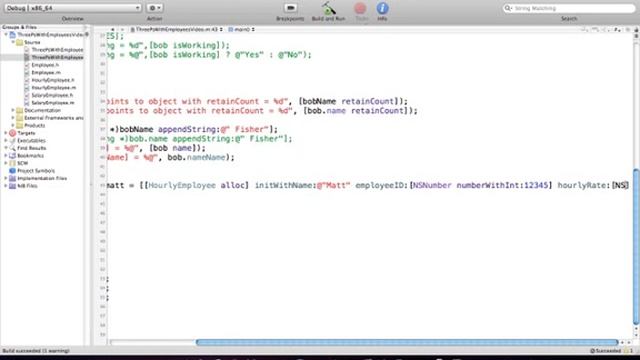Click the SalaryEmployee.m file icon
The width and height of the screenshot is (640, 360).
tap(27, 102)
